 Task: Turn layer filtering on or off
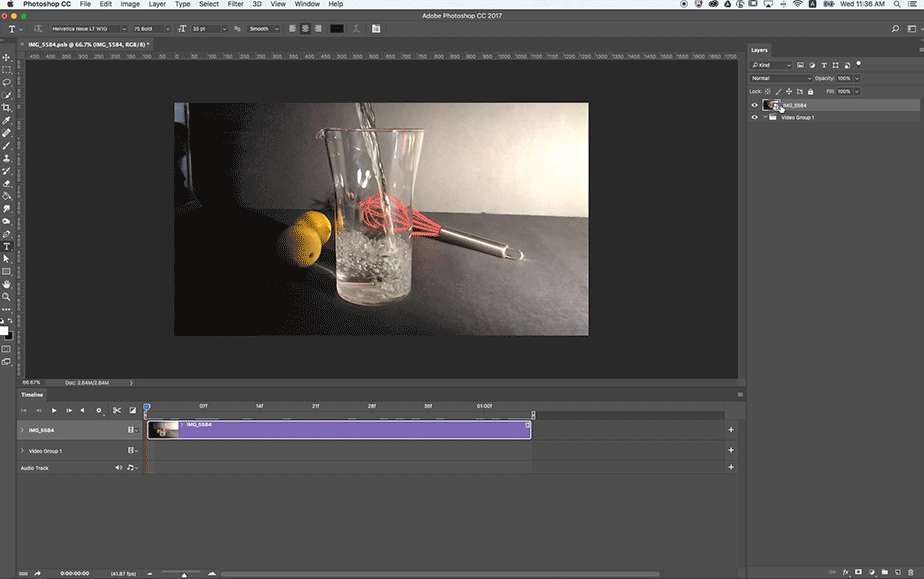tap(859, 64)
